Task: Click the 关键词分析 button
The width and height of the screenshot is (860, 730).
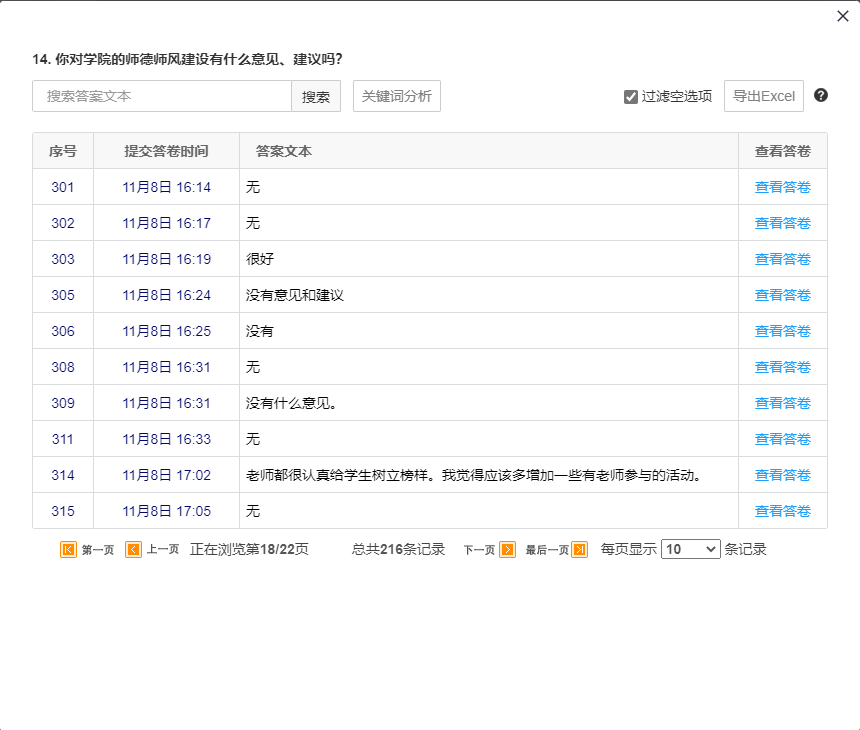Action: tap(397, 96)
